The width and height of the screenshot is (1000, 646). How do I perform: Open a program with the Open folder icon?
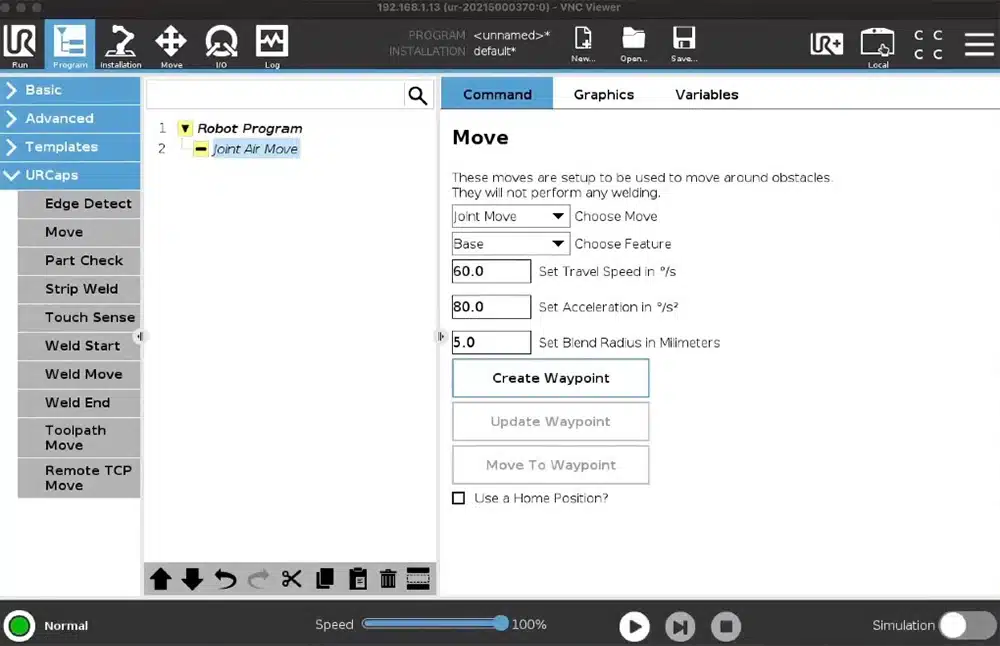633,44
